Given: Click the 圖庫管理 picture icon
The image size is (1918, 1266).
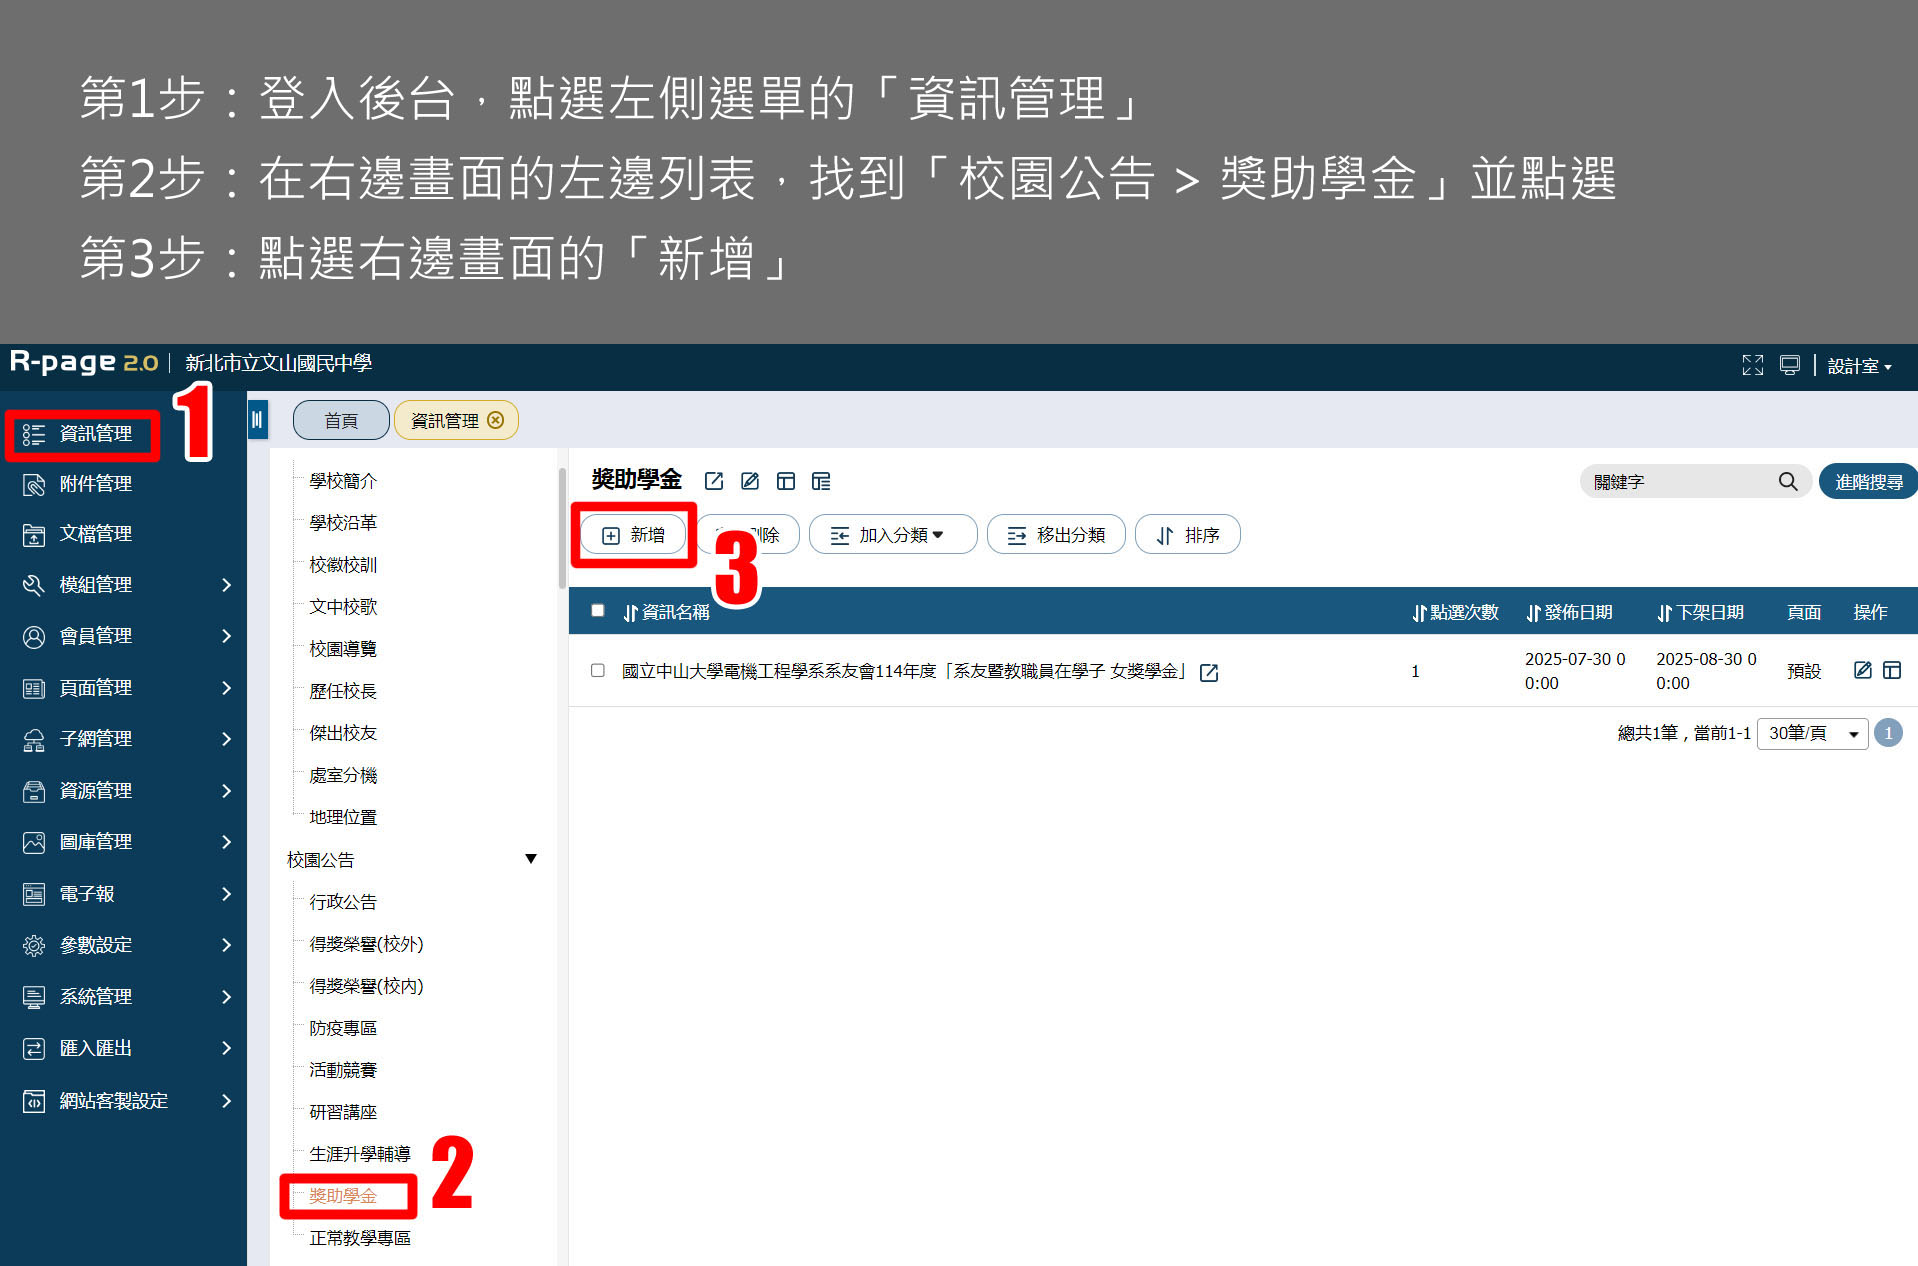Looking at the screenshot, I should pos(34,843).
